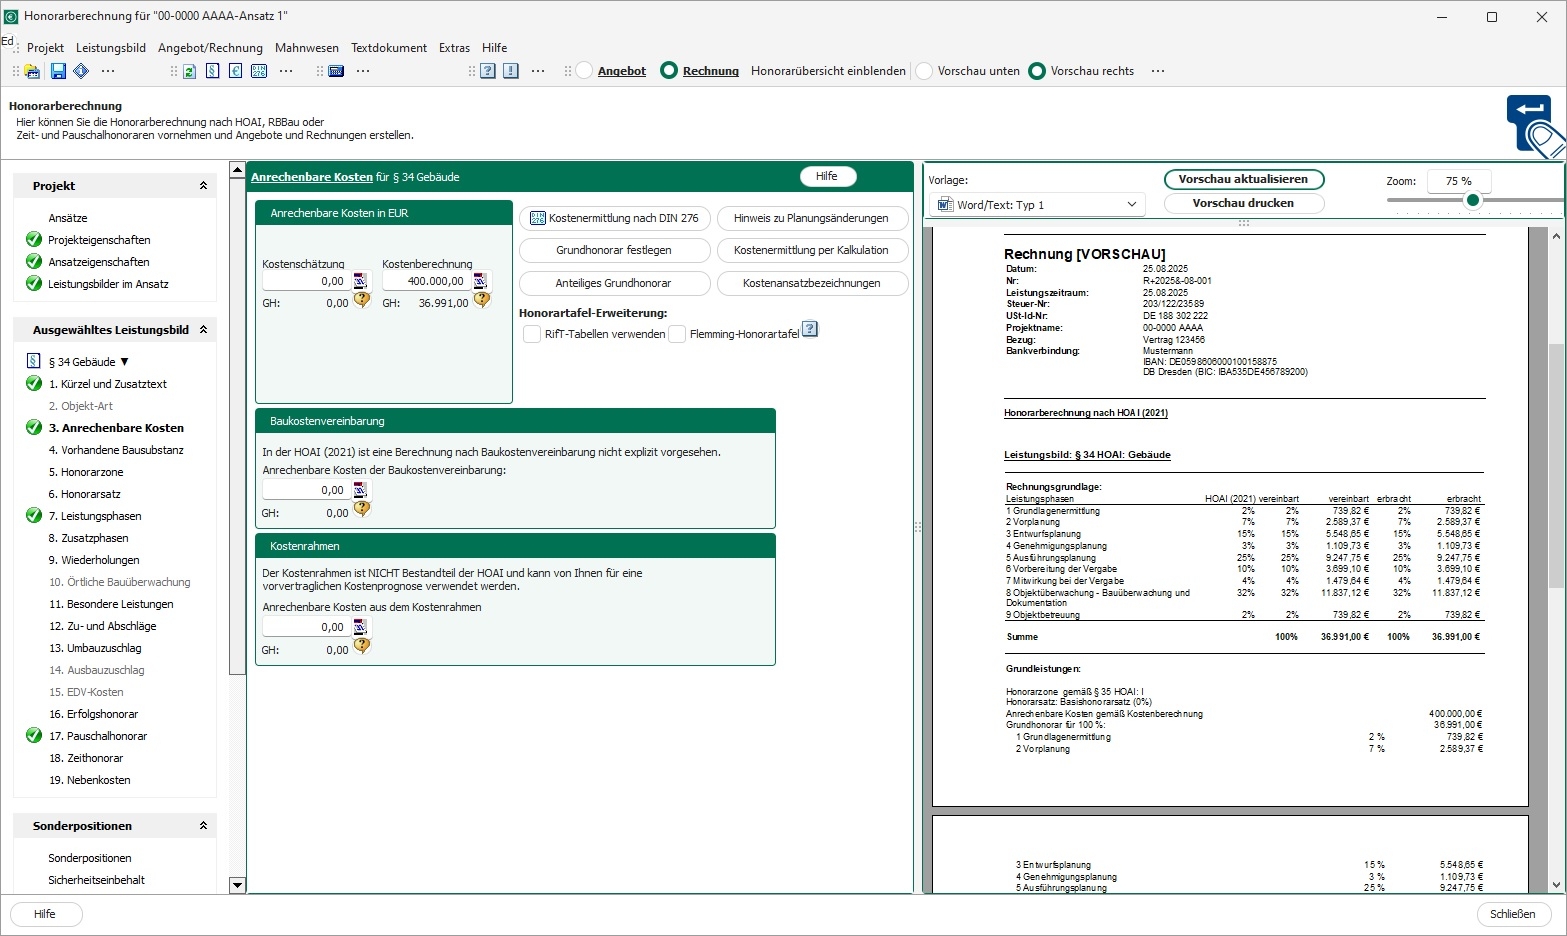Click the Euro symbol toolbar icon
Image resolution: width=1567 pixels, height=936 pixels.
[x=235, y=71]
